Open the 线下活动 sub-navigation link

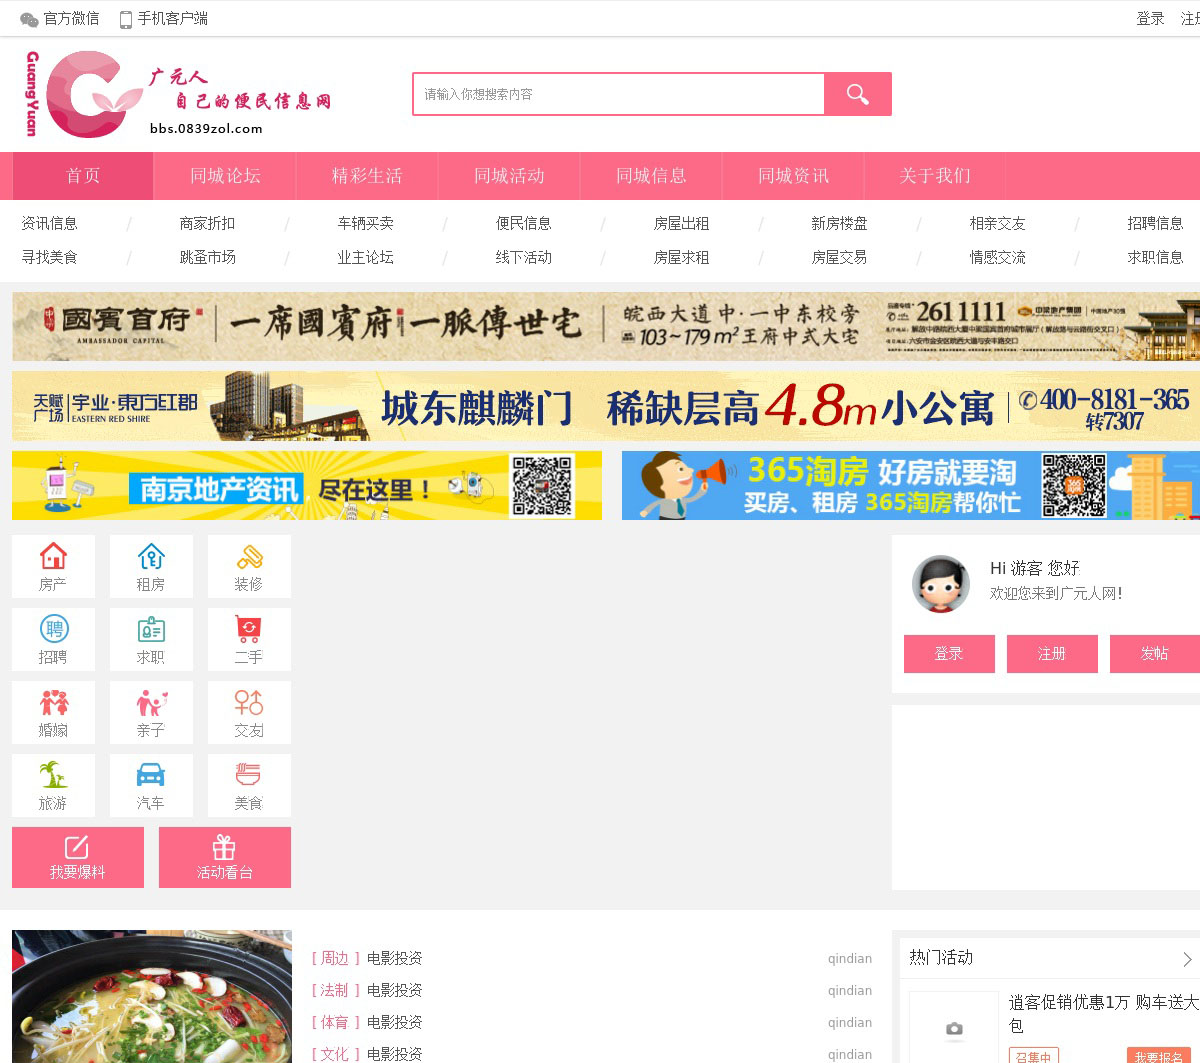(x=523, y=257)
